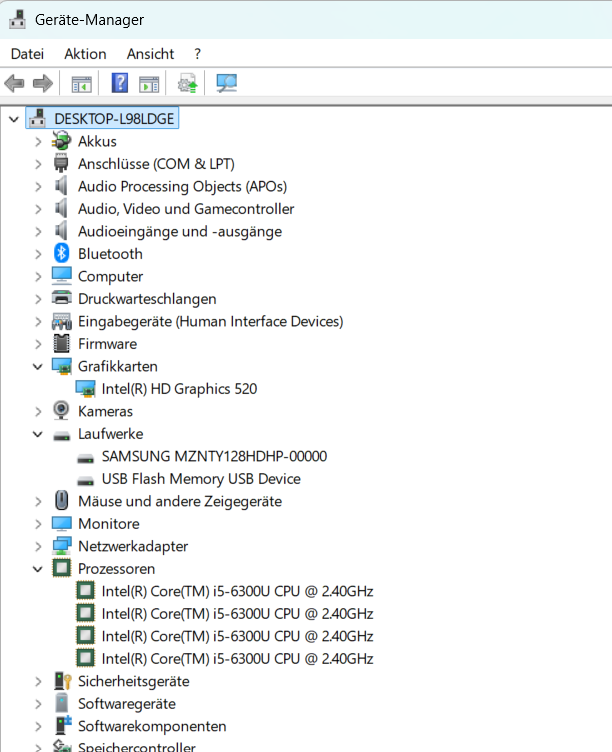Select the Monitore label

pyautogui.click(x=109, y=523)
